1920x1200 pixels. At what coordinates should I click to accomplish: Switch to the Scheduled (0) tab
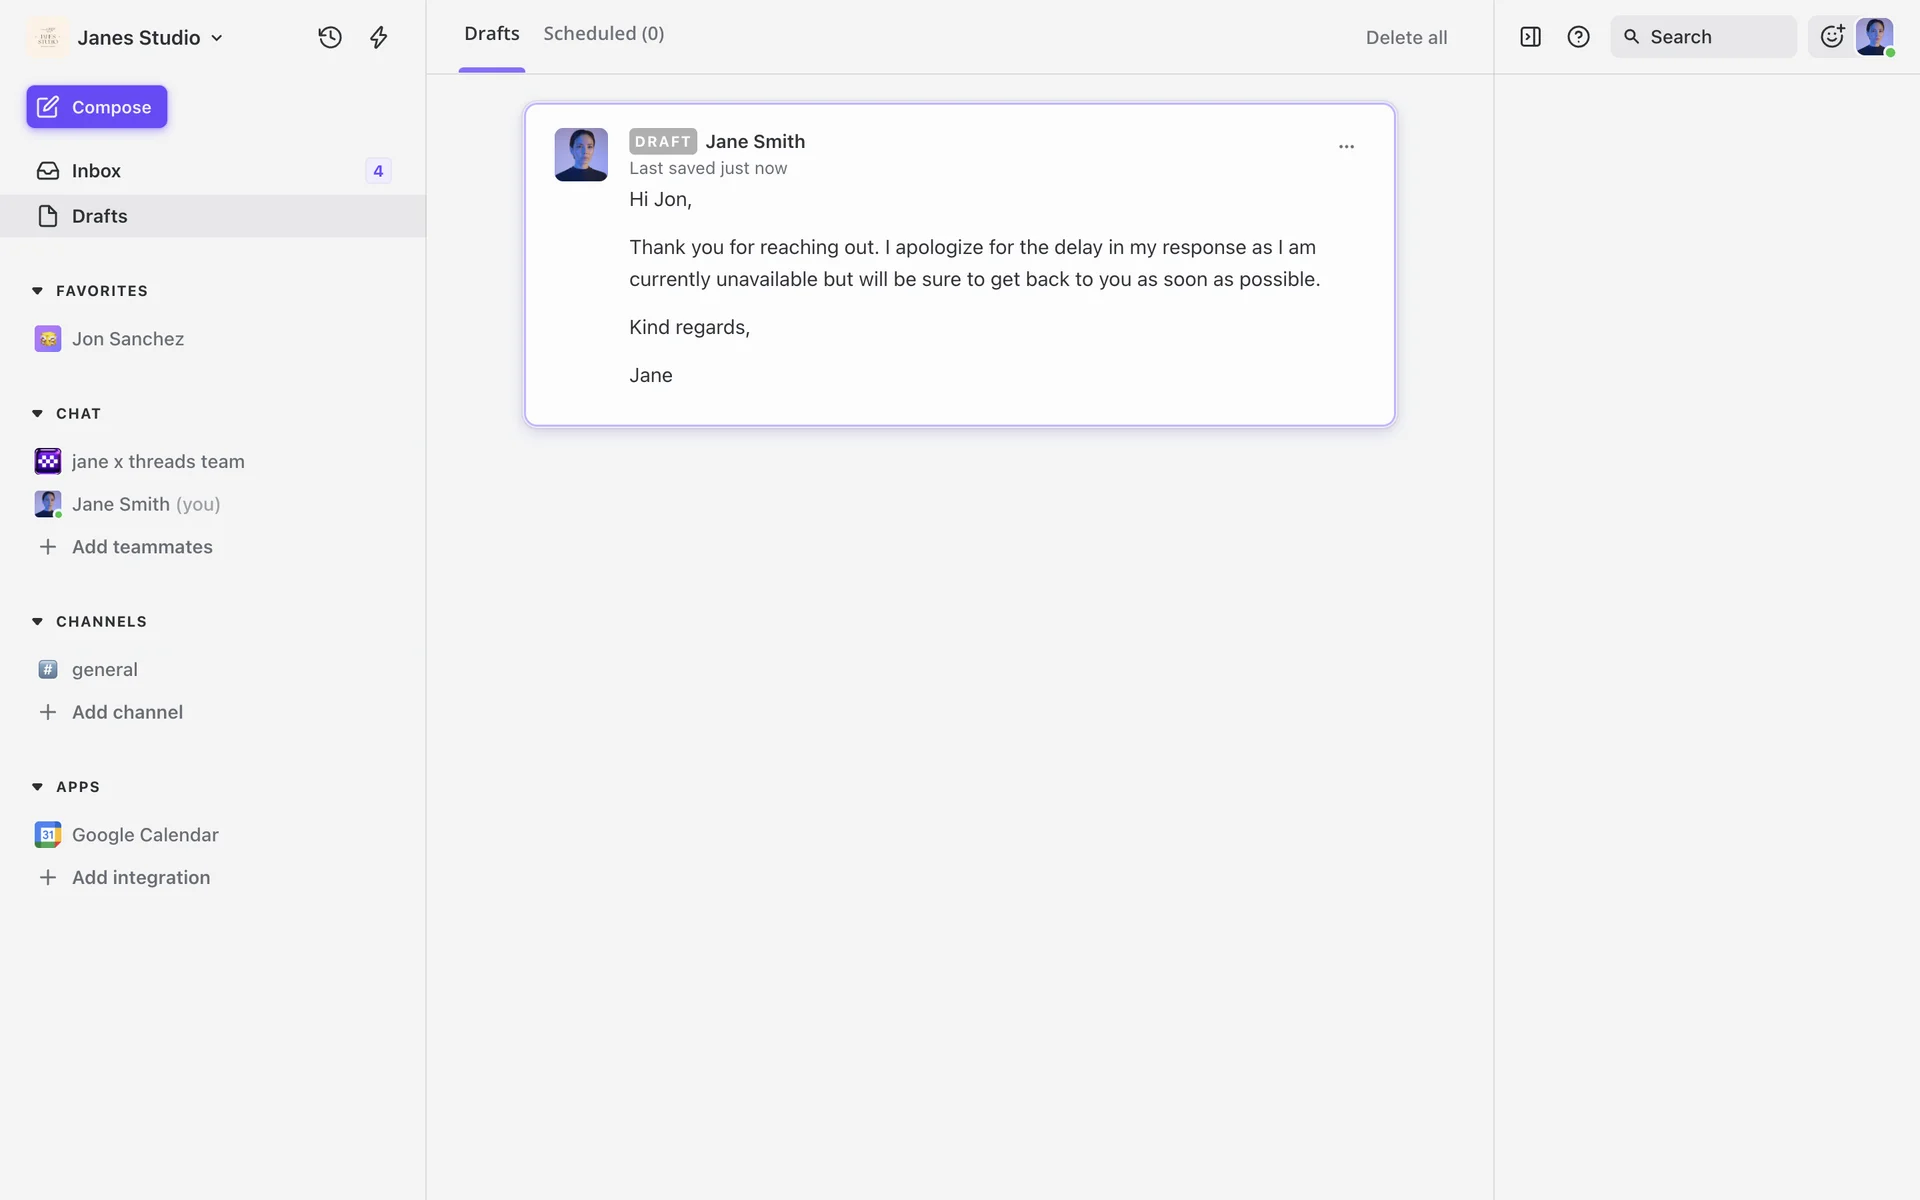pyautogui.click(x=603, y=34)
